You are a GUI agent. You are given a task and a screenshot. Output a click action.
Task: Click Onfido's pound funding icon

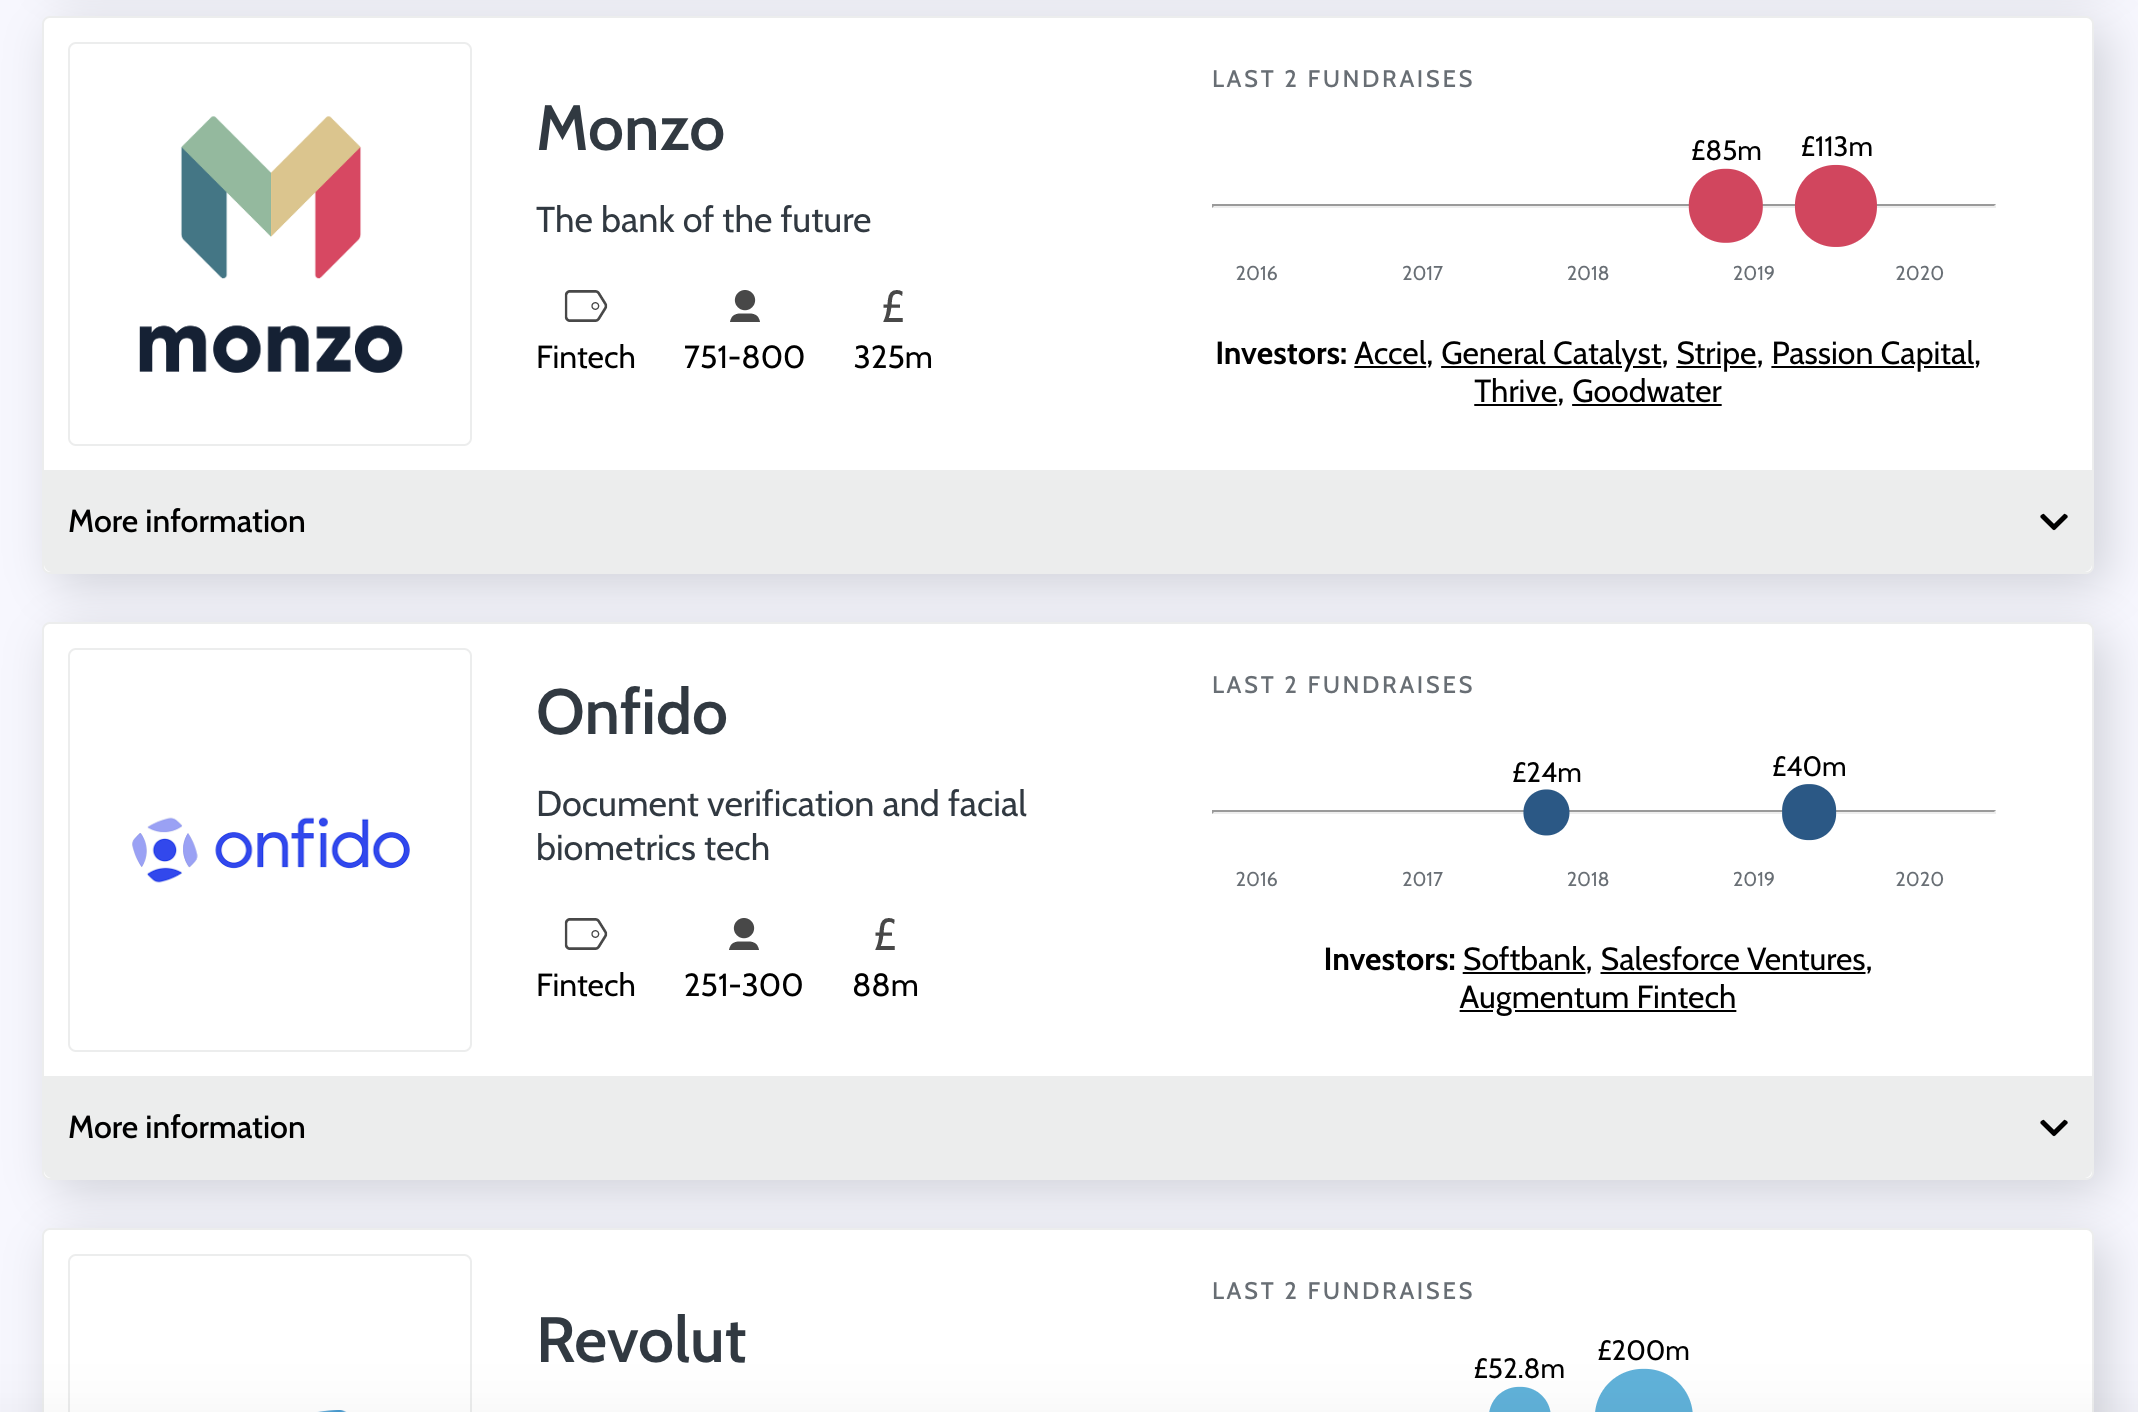pyautogui.click(x=885, y=934)
